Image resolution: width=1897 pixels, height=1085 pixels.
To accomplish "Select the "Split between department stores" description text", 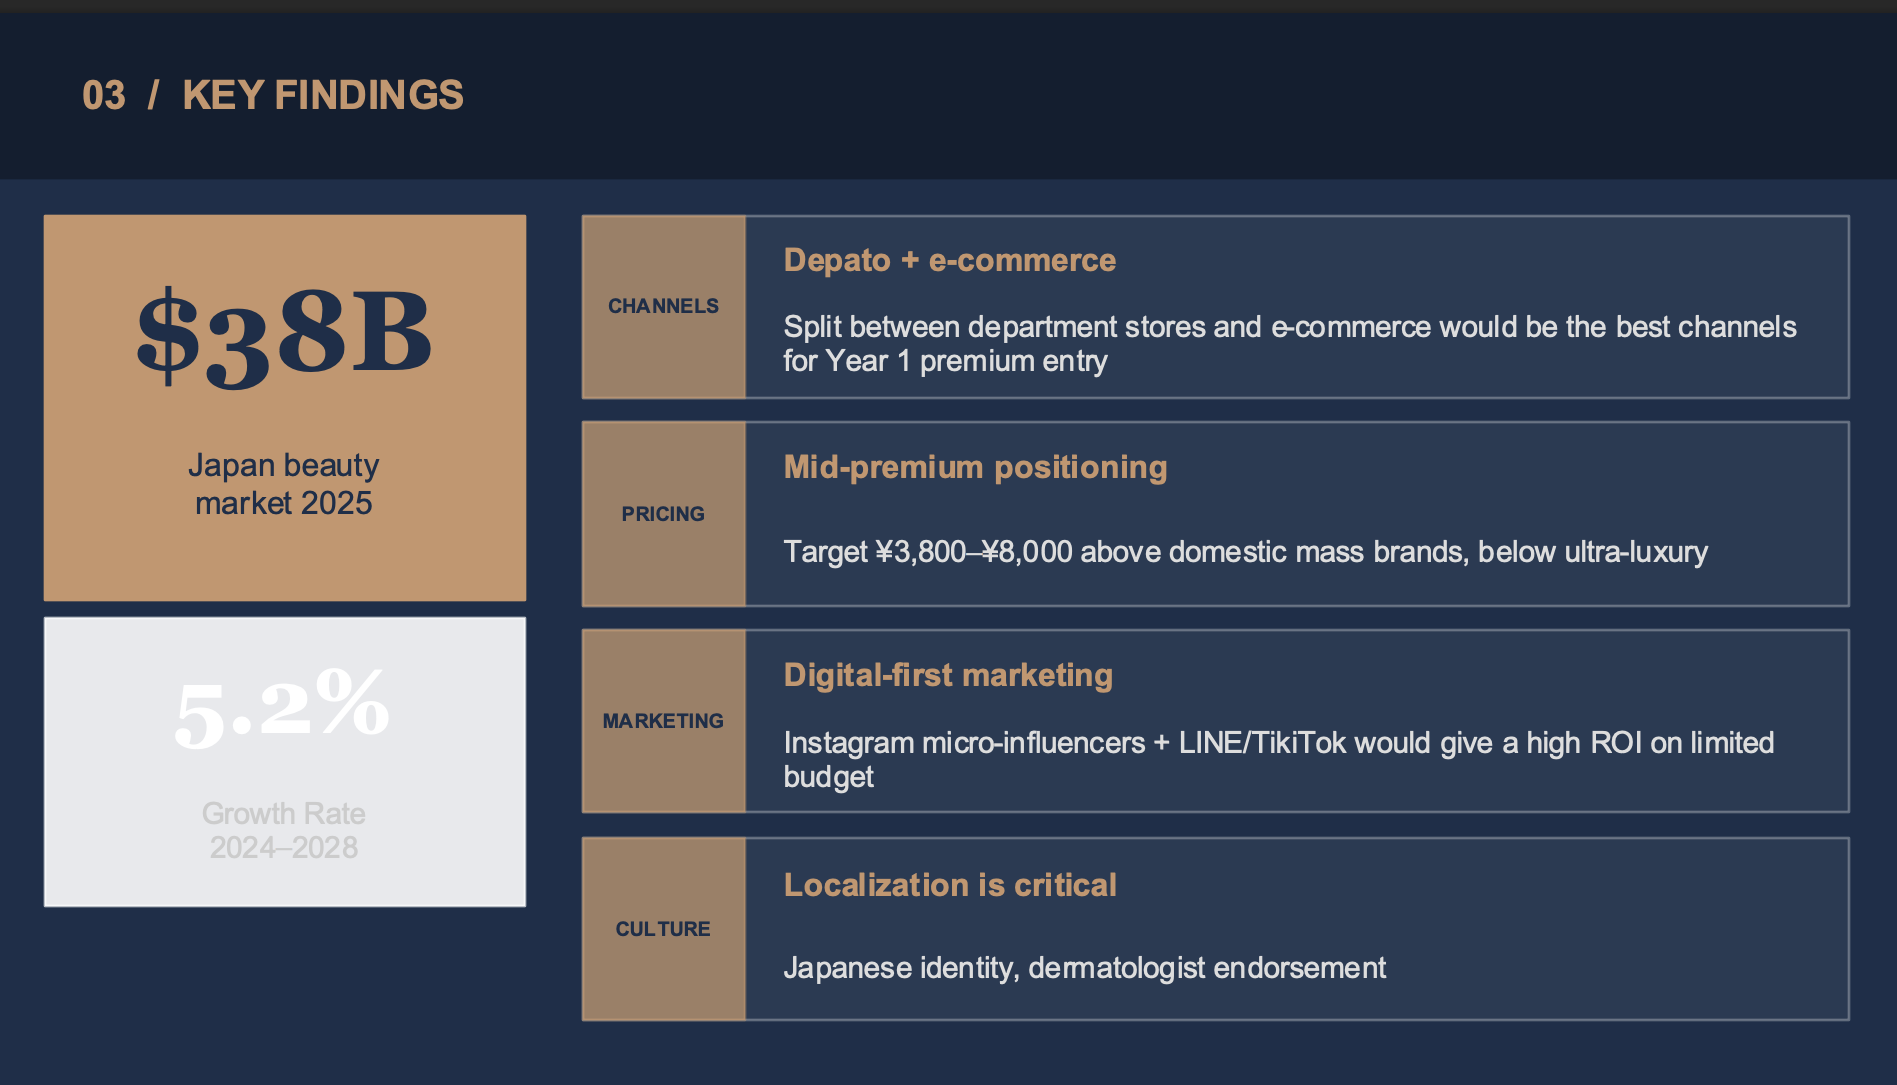I will pos(1290,343).
